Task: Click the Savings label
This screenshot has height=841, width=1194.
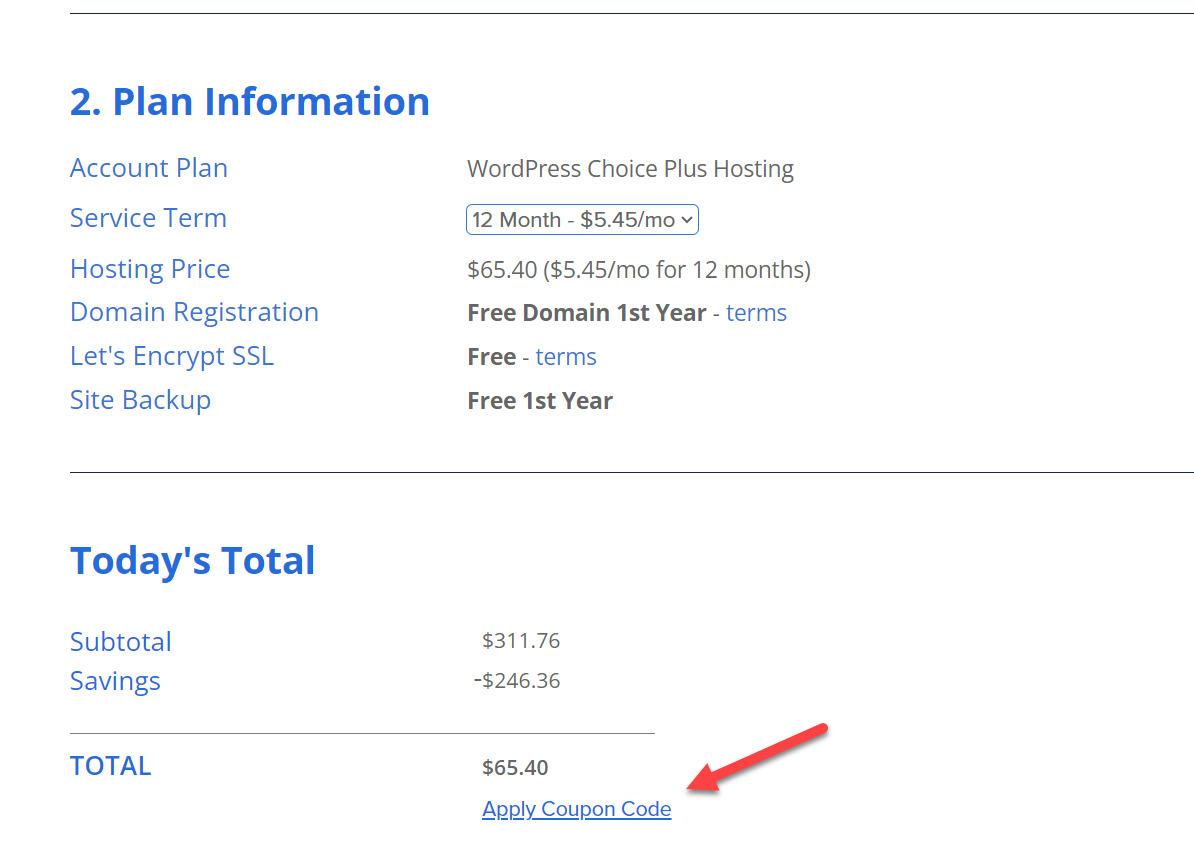Action: click(115, 681)
